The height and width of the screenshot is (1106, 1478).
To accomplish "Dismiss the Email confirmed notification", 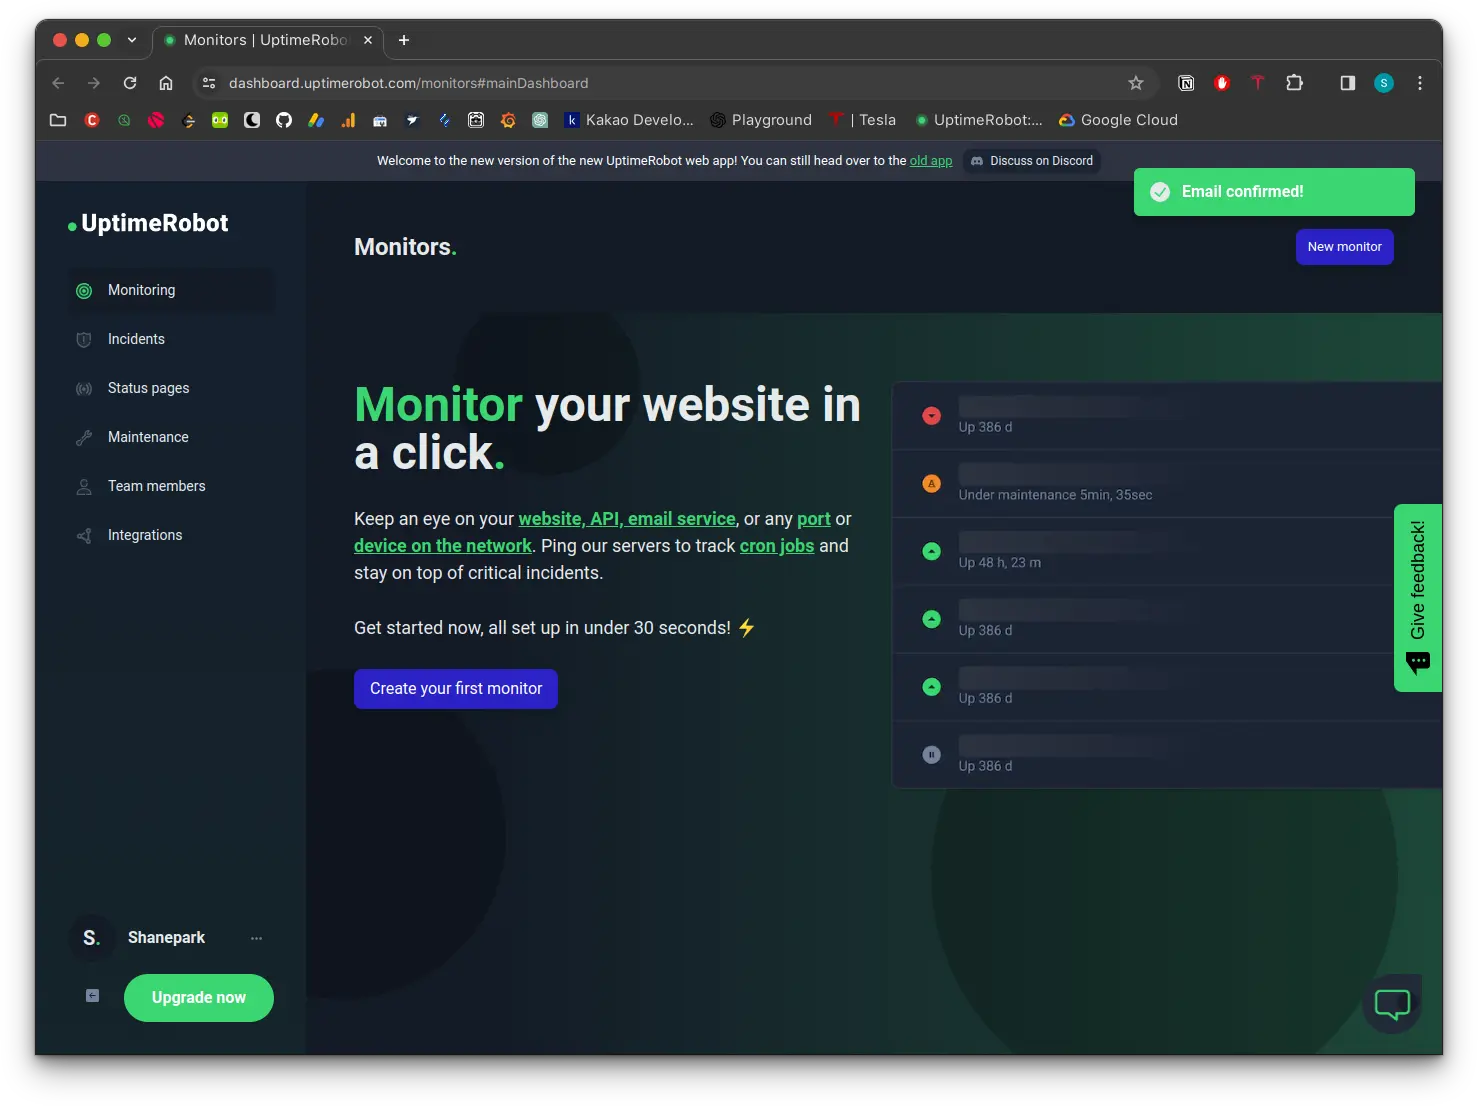I will point(1274,192).
